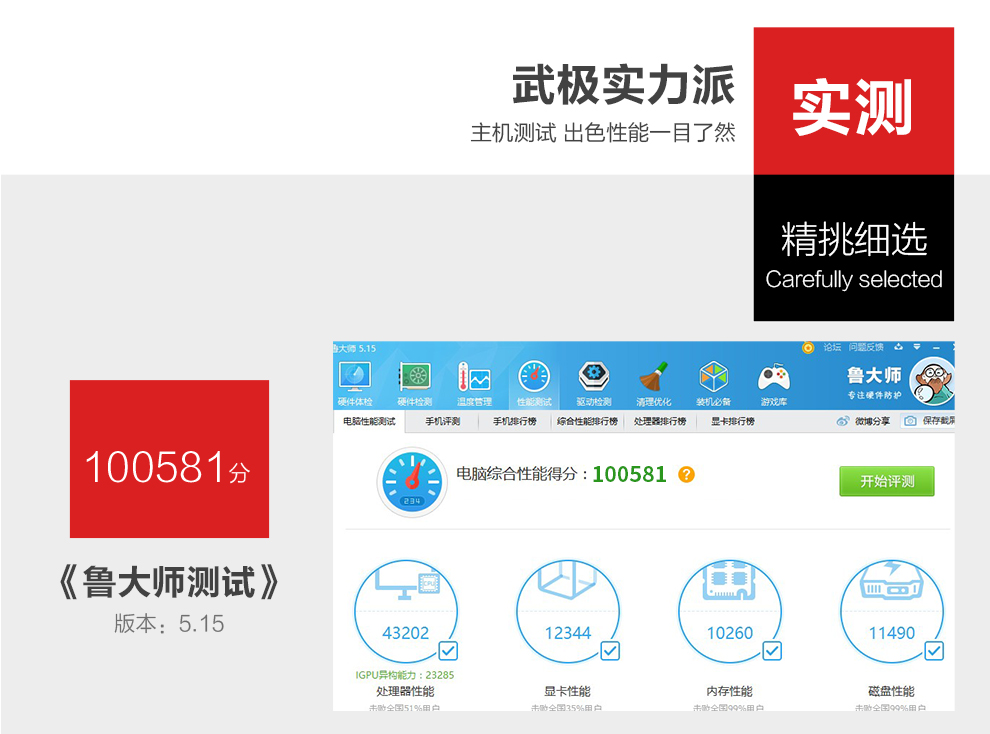This screenshot has width=990, height=734.
Task: Click the 保存截屏 save screenshot button
Action: pyautogui.click(x=929, y=421)
